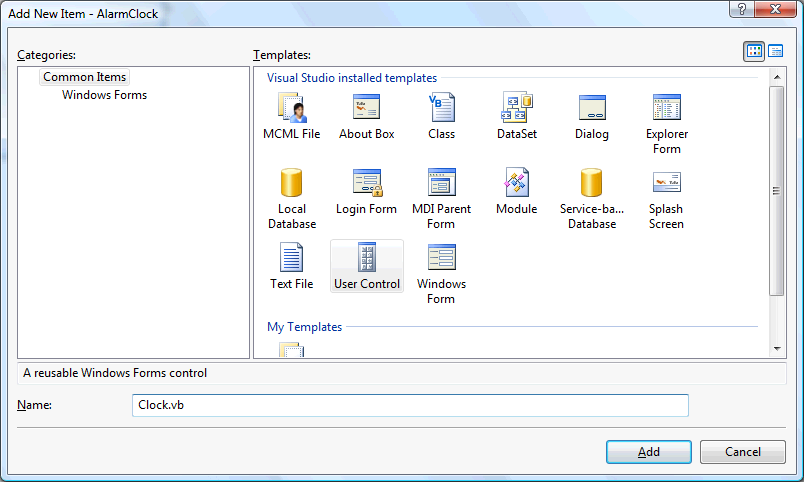804x482 pixels.
Task: Switch to small icons list view
Action: coord(775,51)
